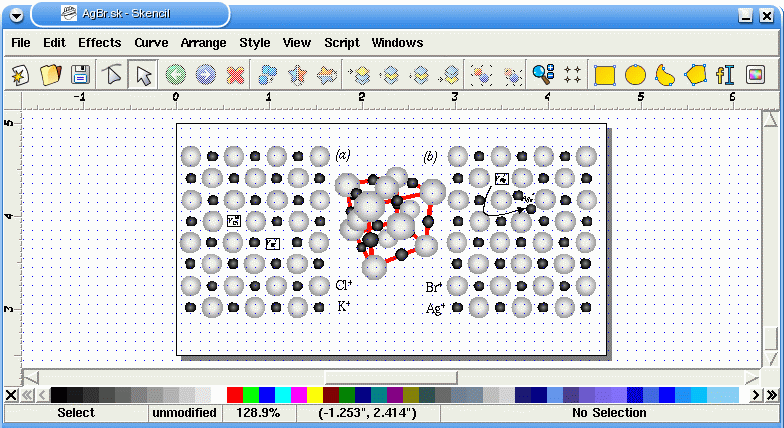Pick the black palette swatch
The image size is (784, 428).
[58, 395]
